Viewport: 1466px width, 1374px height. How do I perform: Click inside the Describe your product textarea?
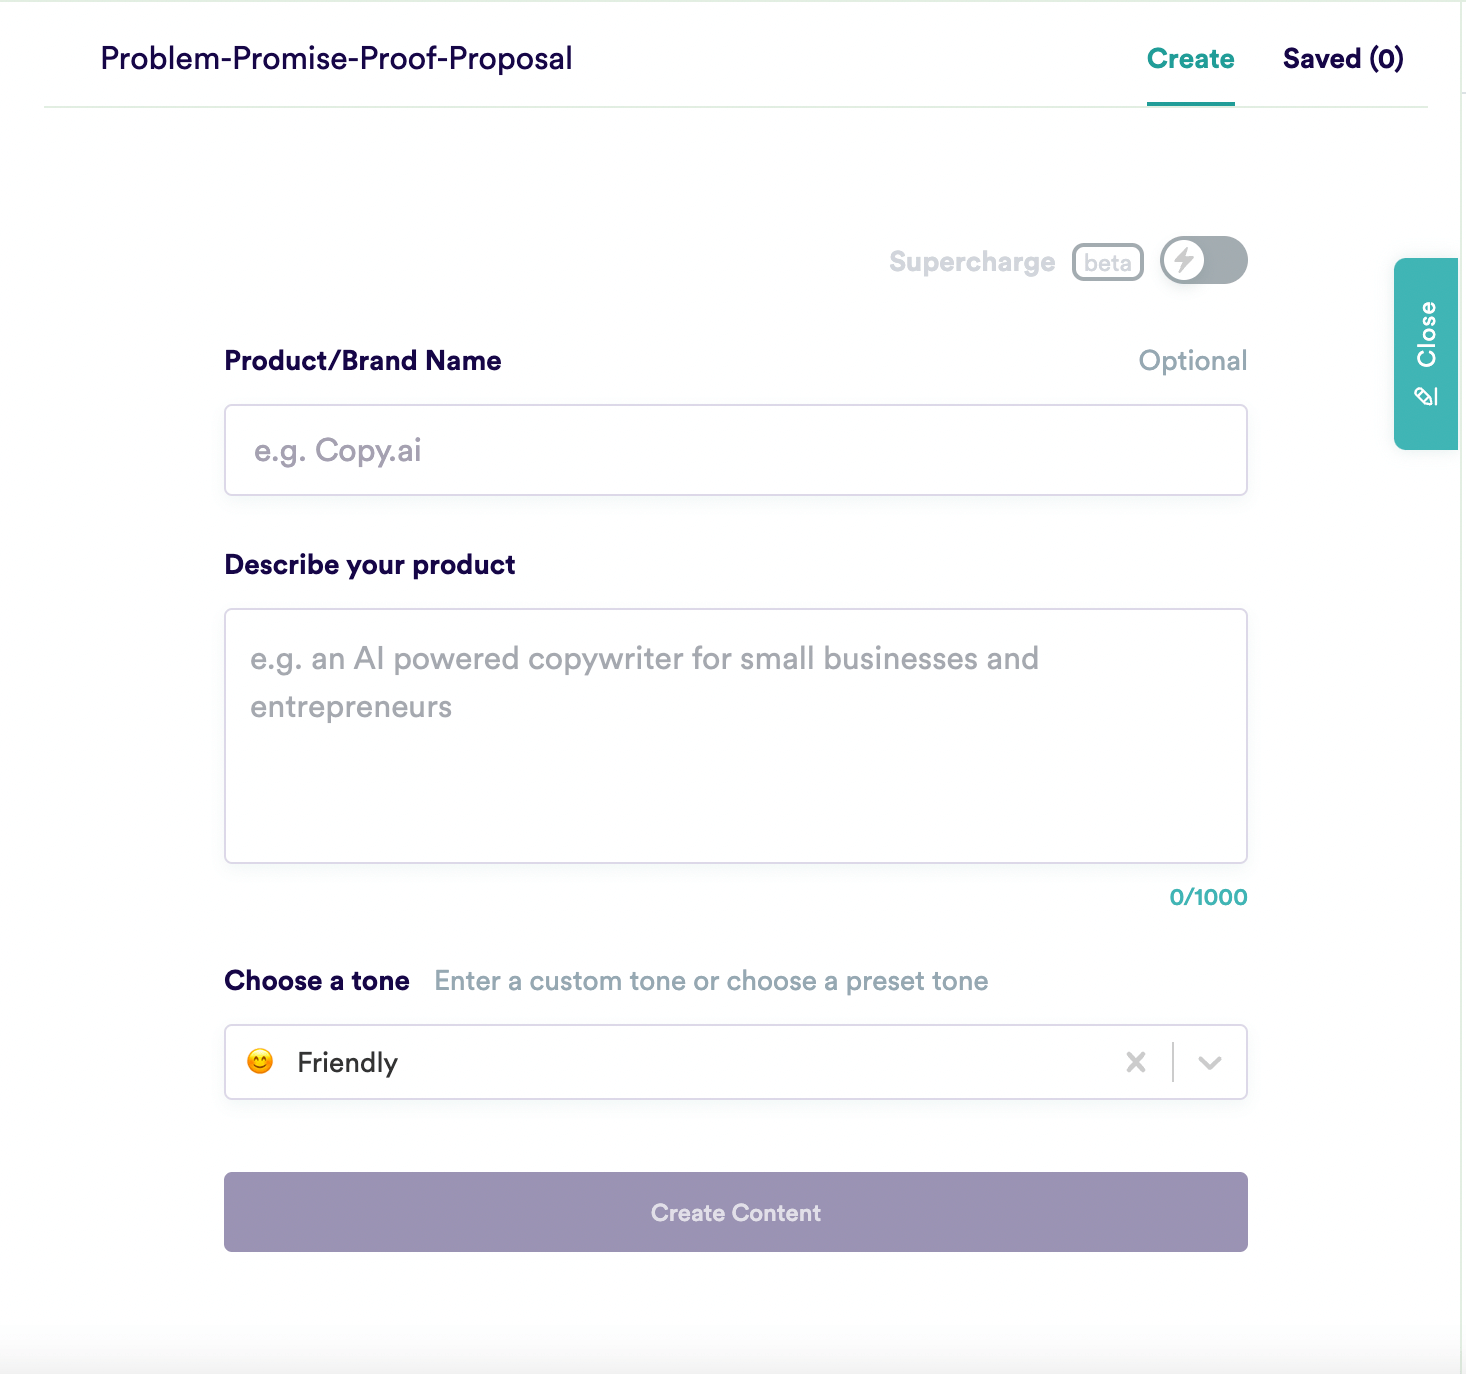[x=735, y=735]
